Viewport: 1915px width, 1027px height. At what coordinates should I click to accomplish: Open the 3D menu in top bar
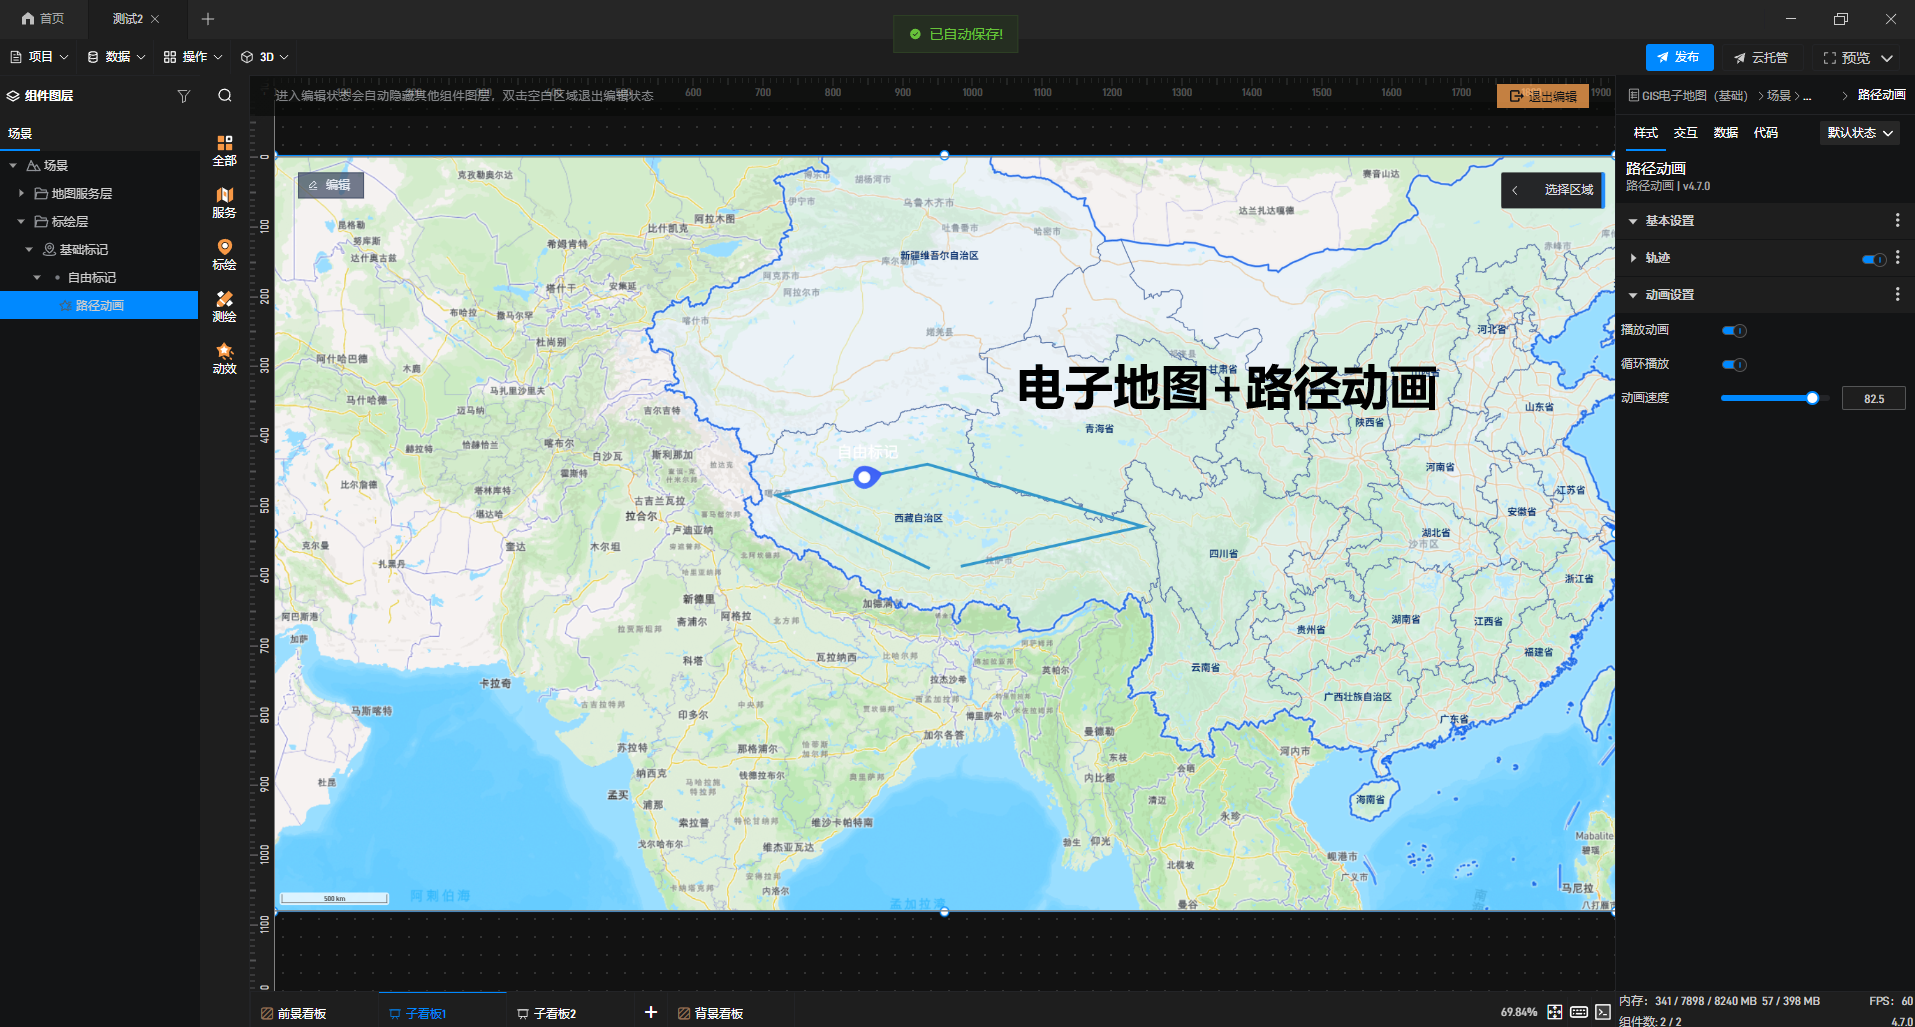[x=263, y=57]
